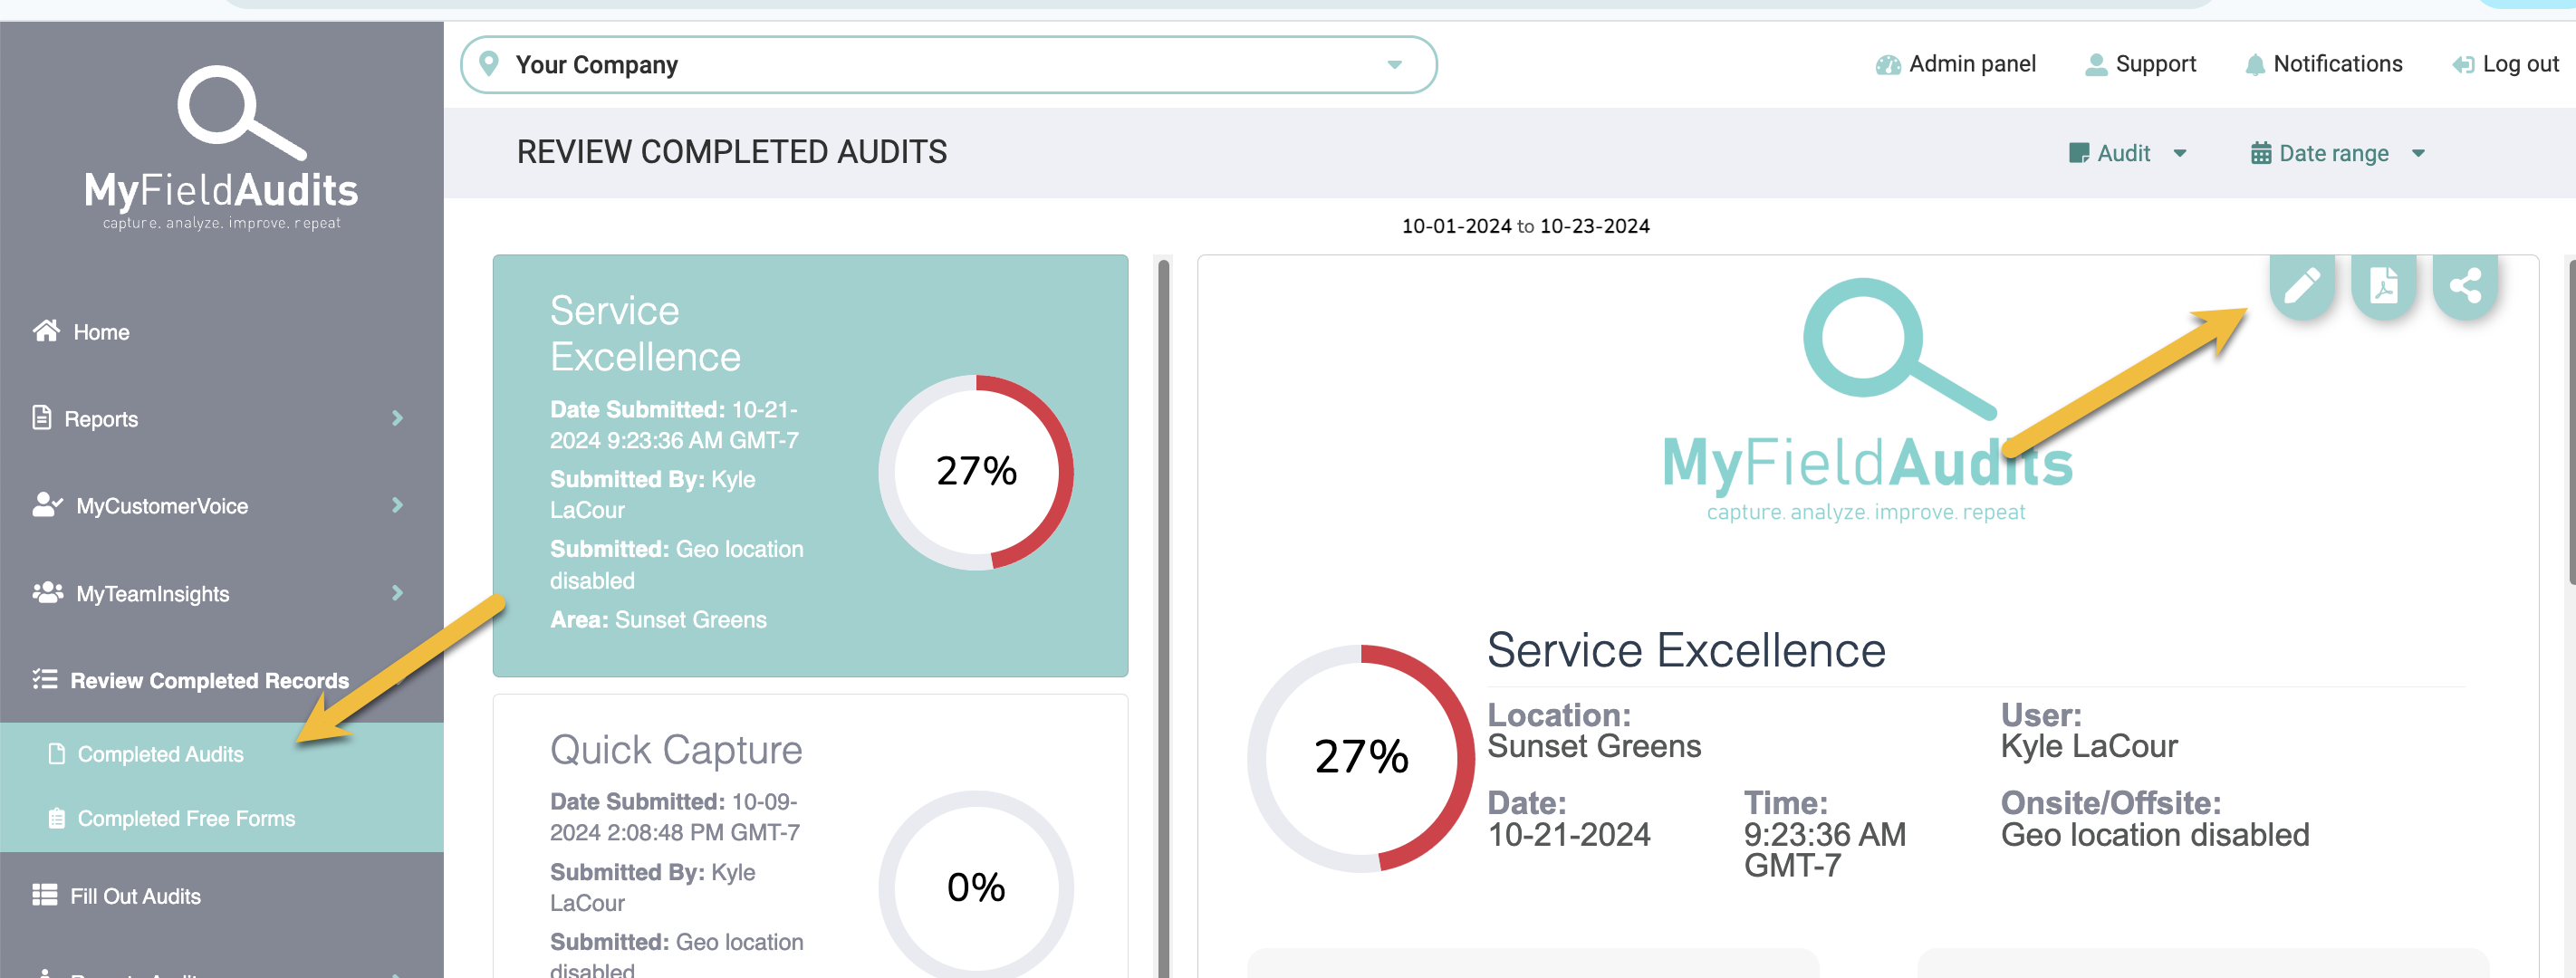Viewport: 2576px width, 978px height.
Task: Click the Home icon in the sidebar
Action: tap(46, 331)
